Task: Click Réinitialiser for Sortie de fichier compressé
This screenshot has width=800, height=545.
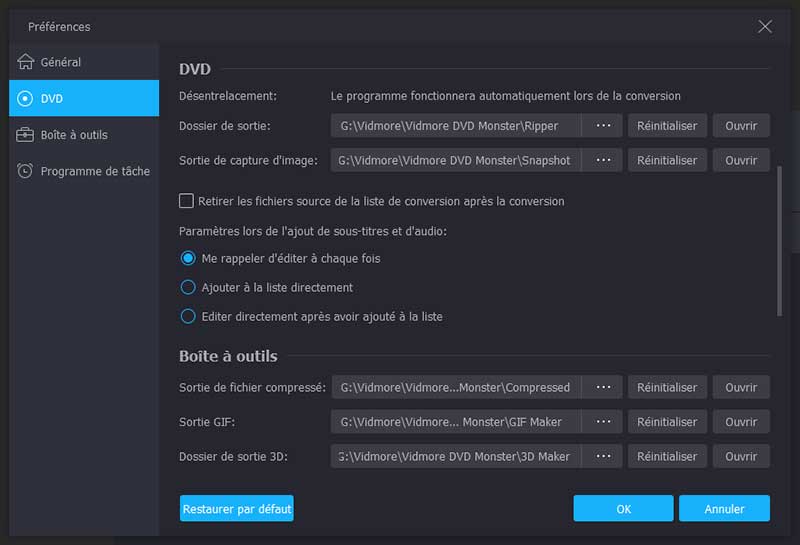Action: click(667, 387)
